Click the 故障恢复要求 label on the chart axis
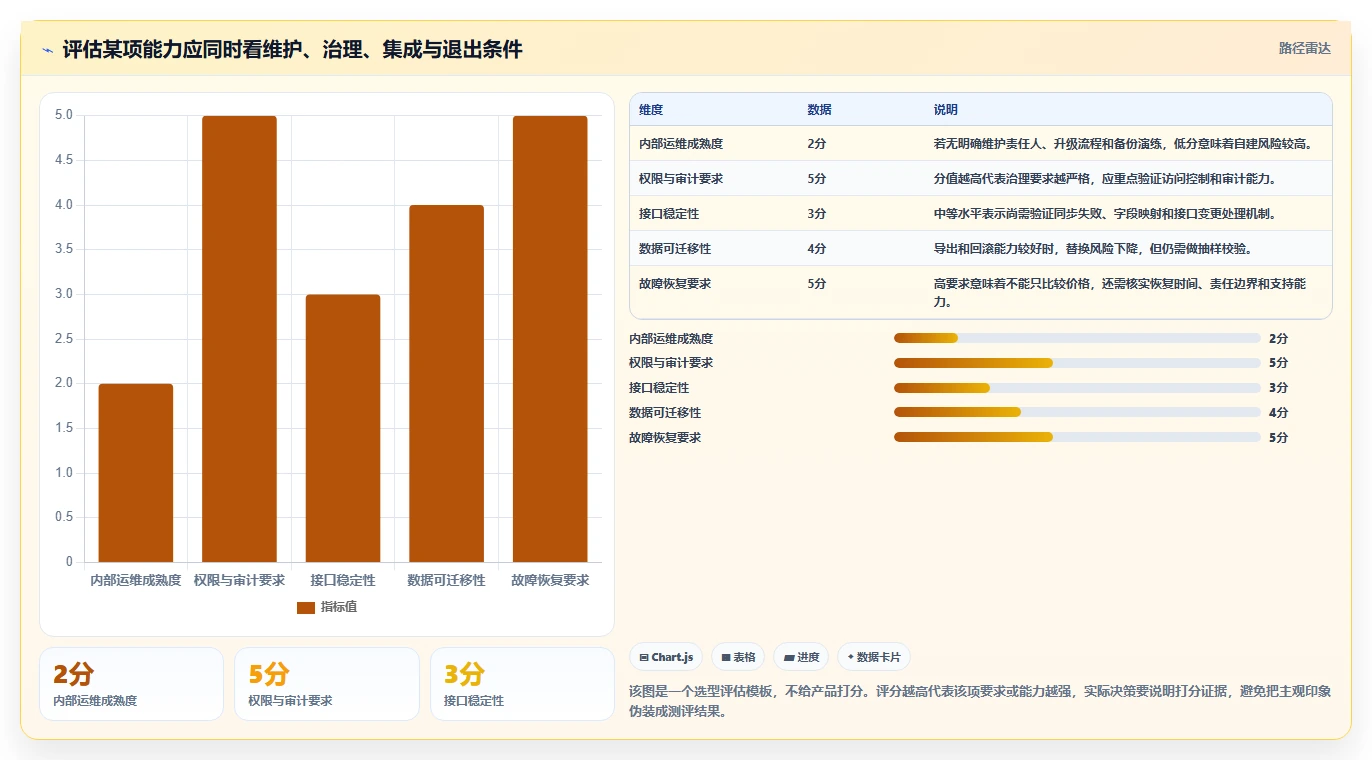Image resolution: width=1372 pixels, height=760 pixels. pyautogui.click(x=550, y=580)
